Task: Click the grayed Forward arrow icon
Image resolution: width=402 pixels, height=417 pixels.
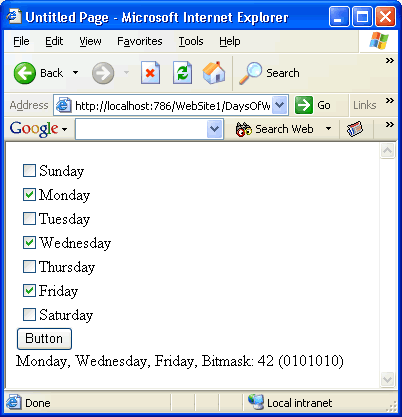Action: pos(103,73)
